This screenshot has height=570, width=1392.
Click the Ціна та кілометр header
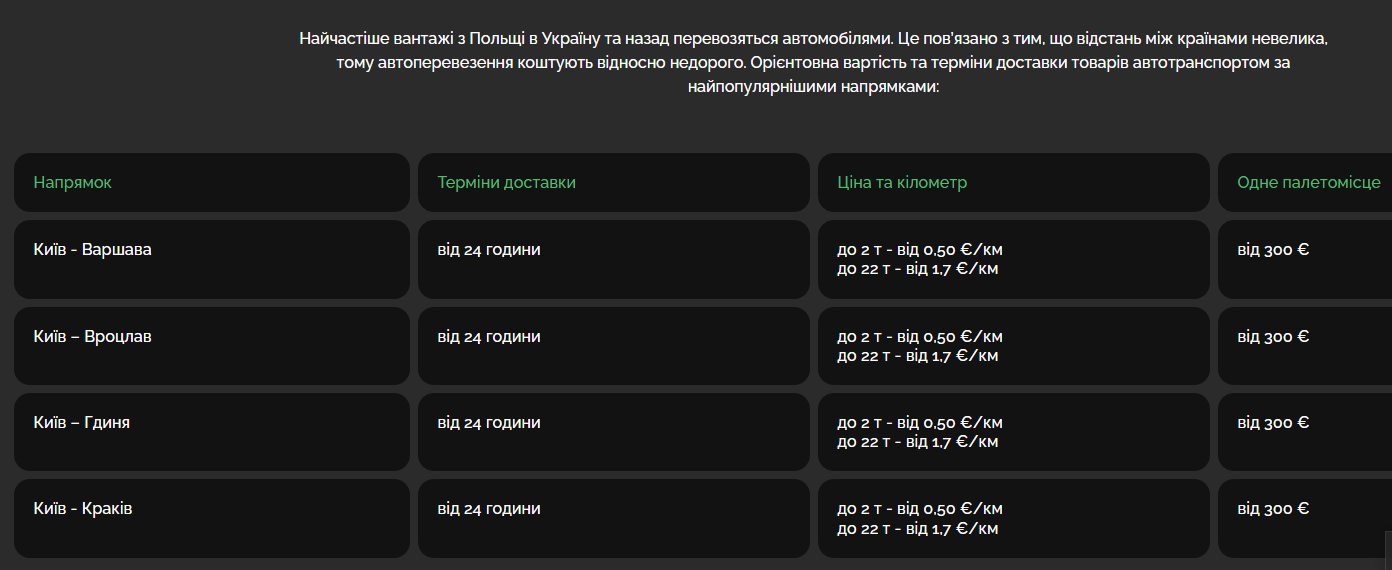(1014, 182)
